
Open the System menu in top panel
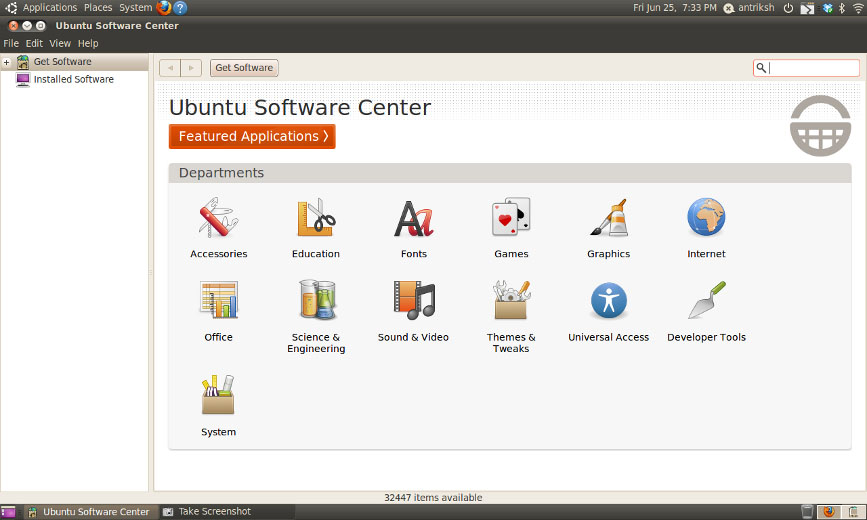(135, 8)
